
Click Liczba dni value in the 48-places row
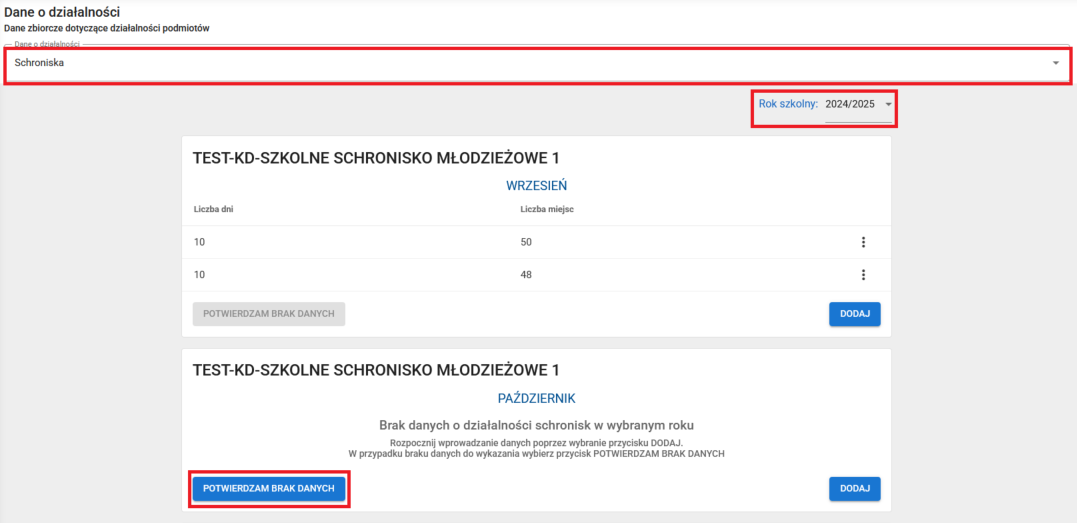[200, 275]
